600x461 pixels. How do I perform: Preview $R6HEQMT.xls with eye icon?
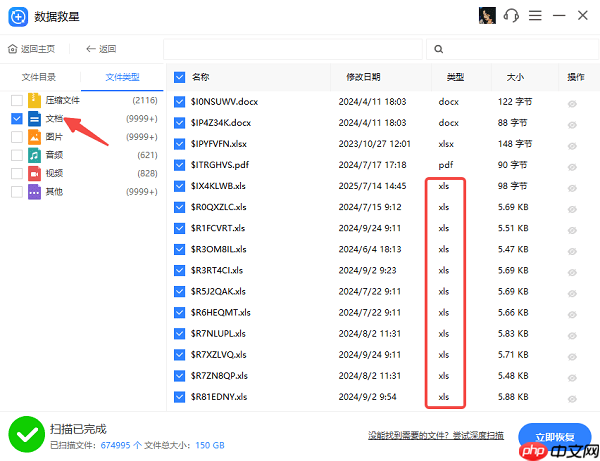coord(572,314)
